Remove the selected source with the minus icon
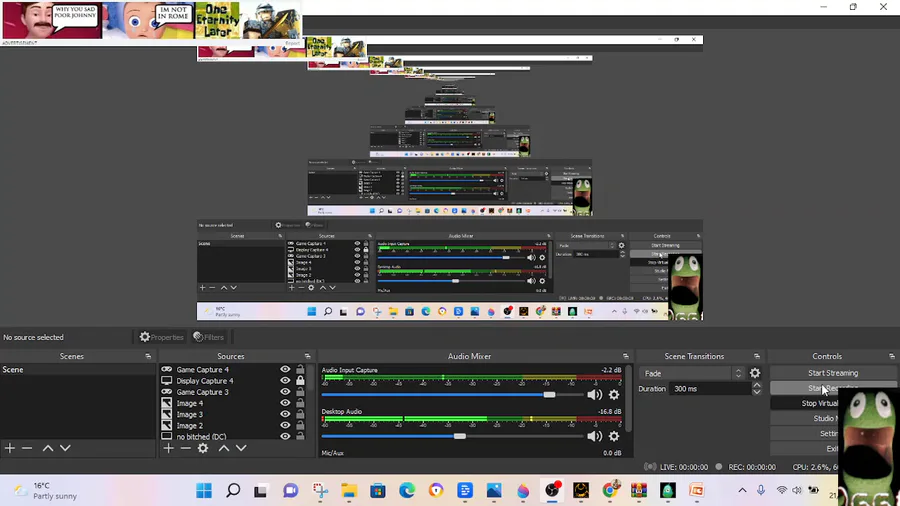900x506 pixels. coord(185,448)
